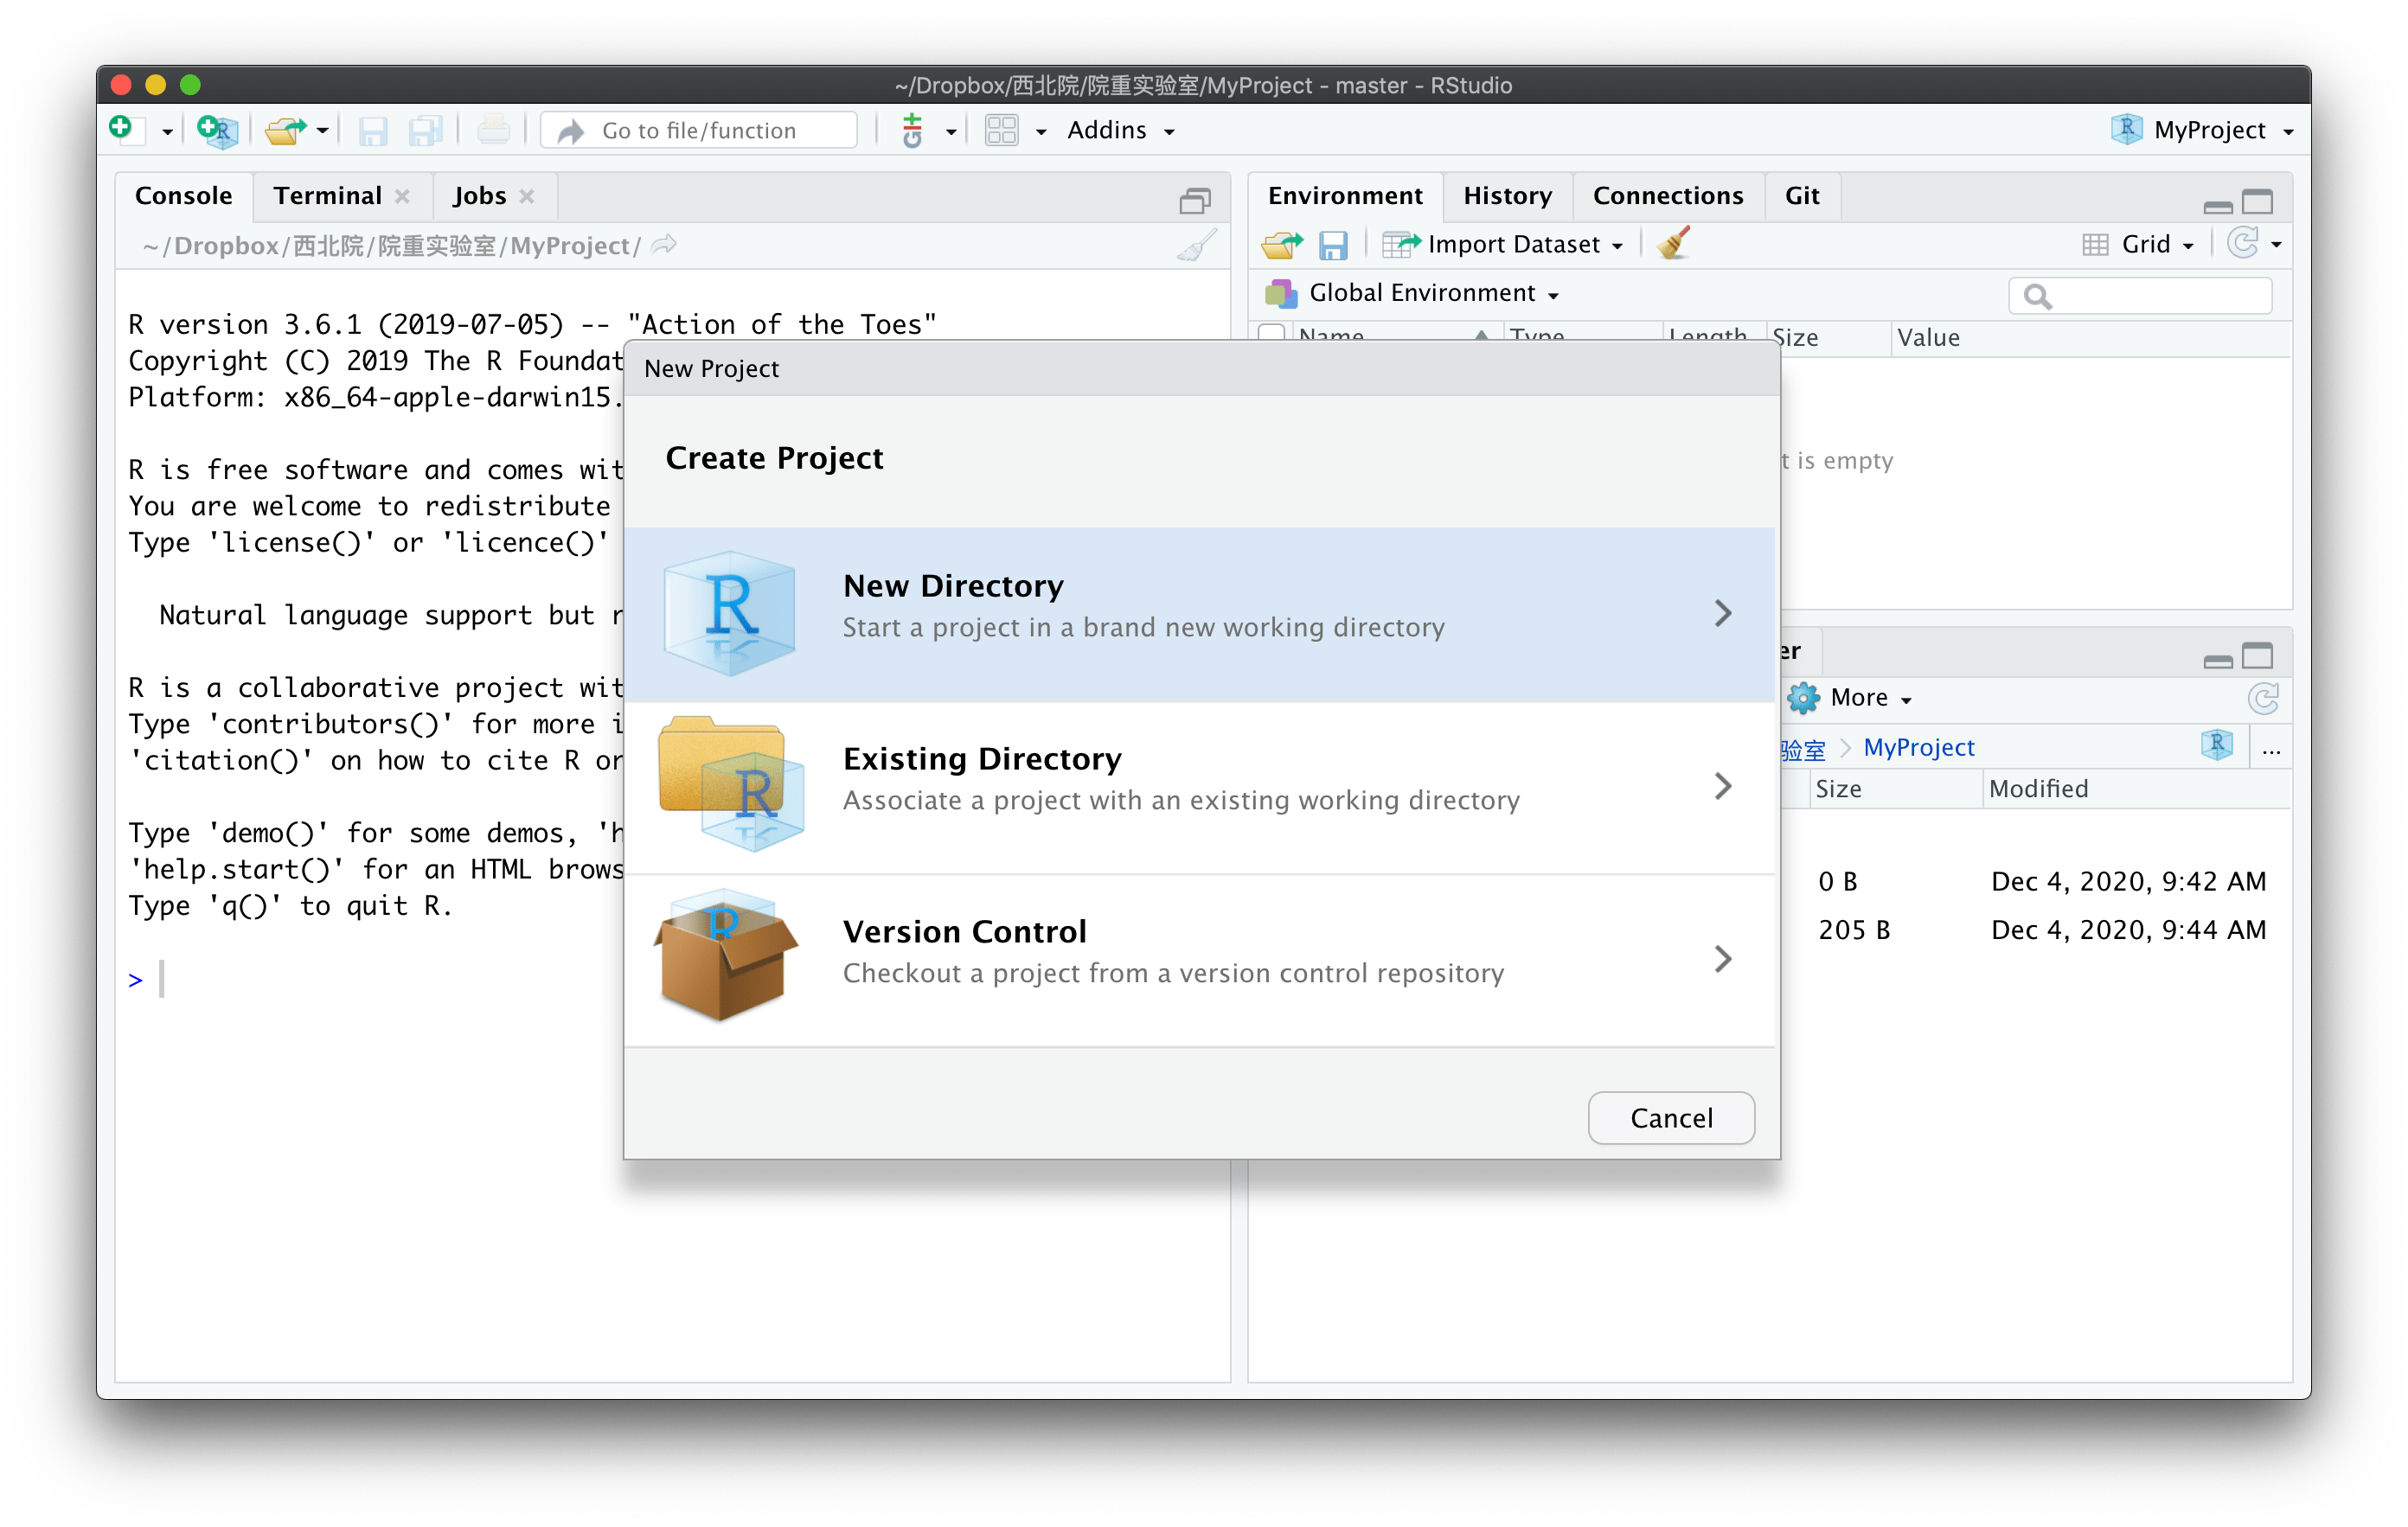Click the Environment refresh icon

click(x=2244, y=243)
